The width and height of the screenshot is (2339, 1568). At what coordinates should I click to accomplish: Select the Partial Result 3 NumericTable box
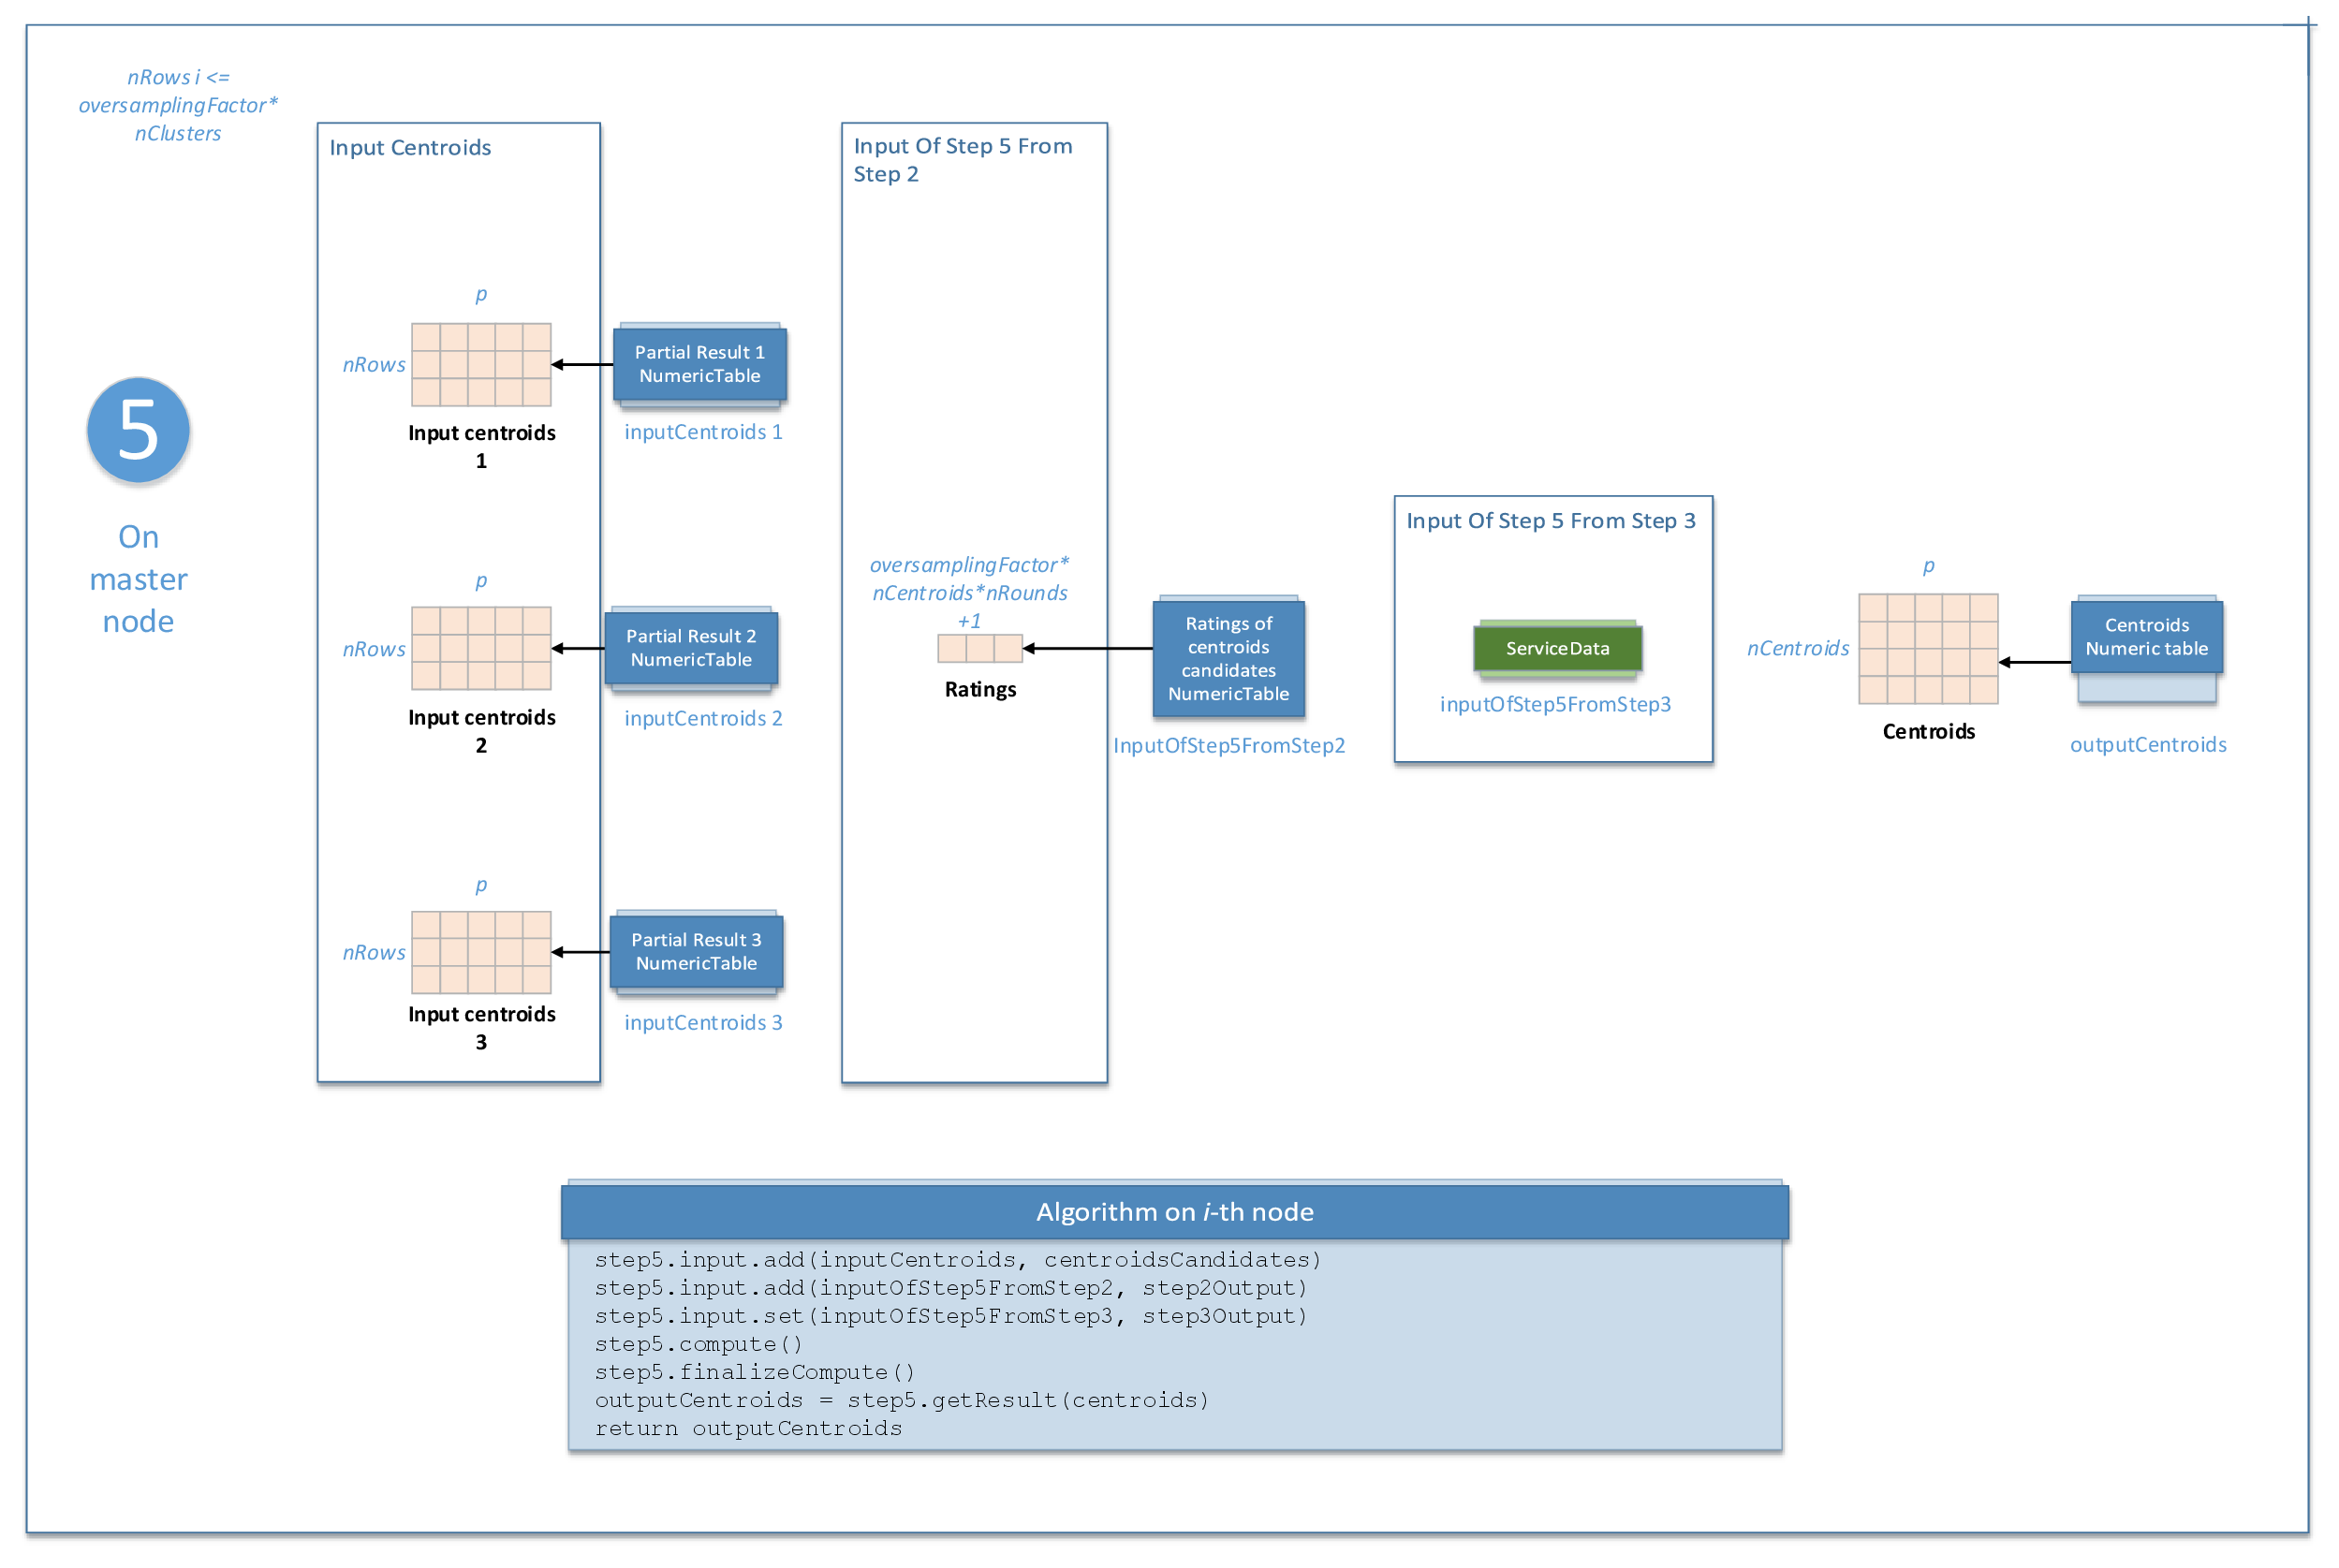[x=696, y=951]
